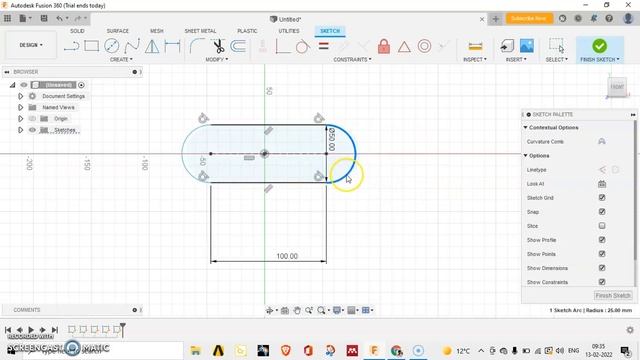
Task: Expand the Sketches tree node
Action: (x=20, y=130)
